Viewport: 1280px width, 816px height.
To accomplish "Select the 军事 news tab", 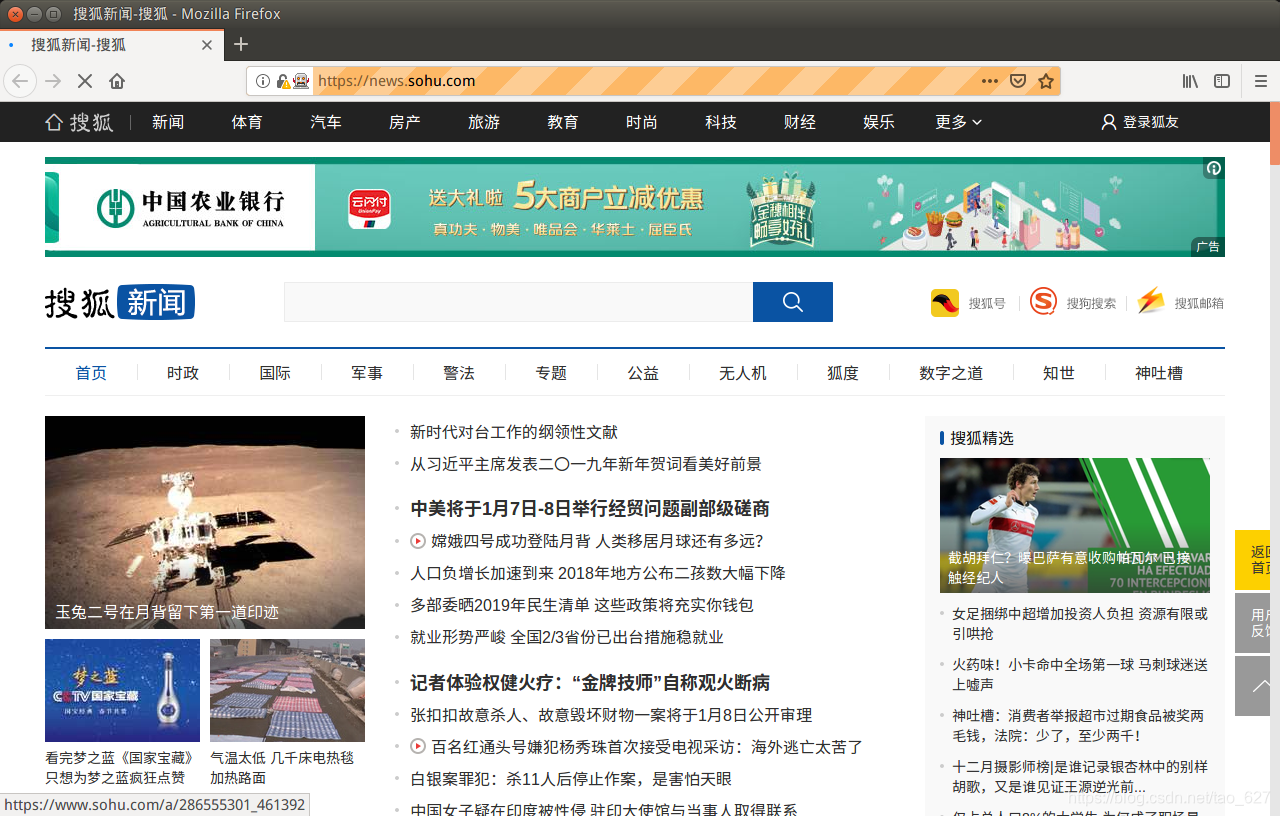I will click(367, 373).
